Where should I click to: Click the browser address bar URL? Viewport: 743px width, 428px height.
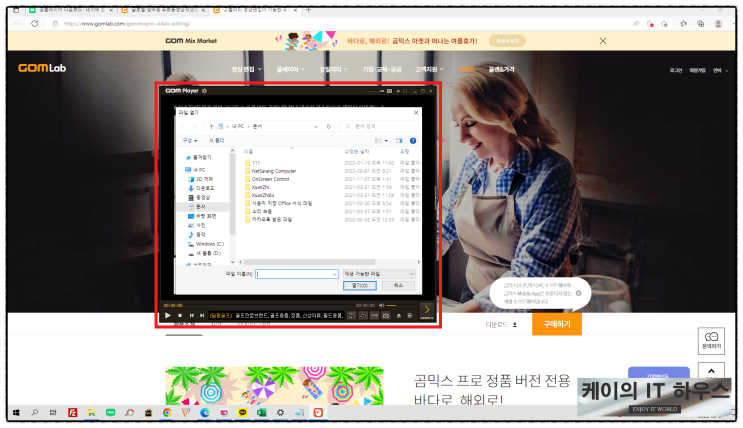[x=127, y=24]
